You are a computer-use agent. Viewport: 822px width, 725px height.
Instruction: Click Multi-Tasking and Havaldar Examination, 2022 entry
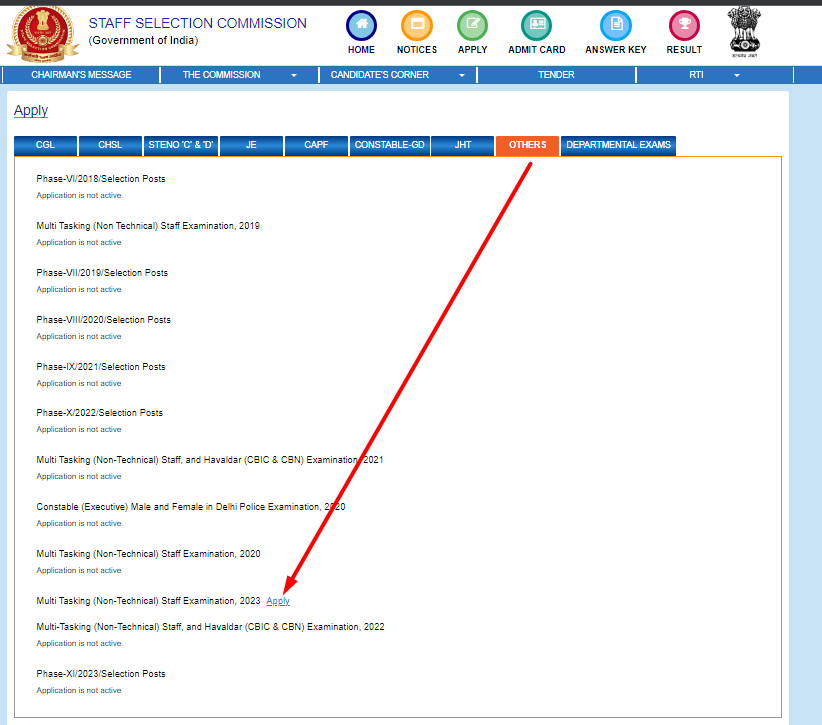click(210, 627)
